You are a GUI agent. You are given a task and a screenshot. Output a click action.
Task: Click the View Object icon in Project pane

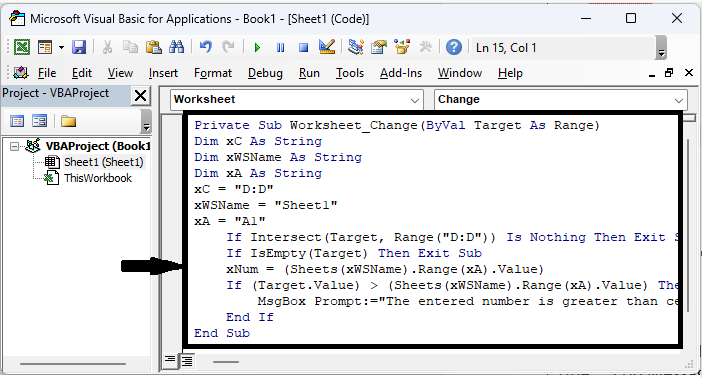tap(39, 121)
